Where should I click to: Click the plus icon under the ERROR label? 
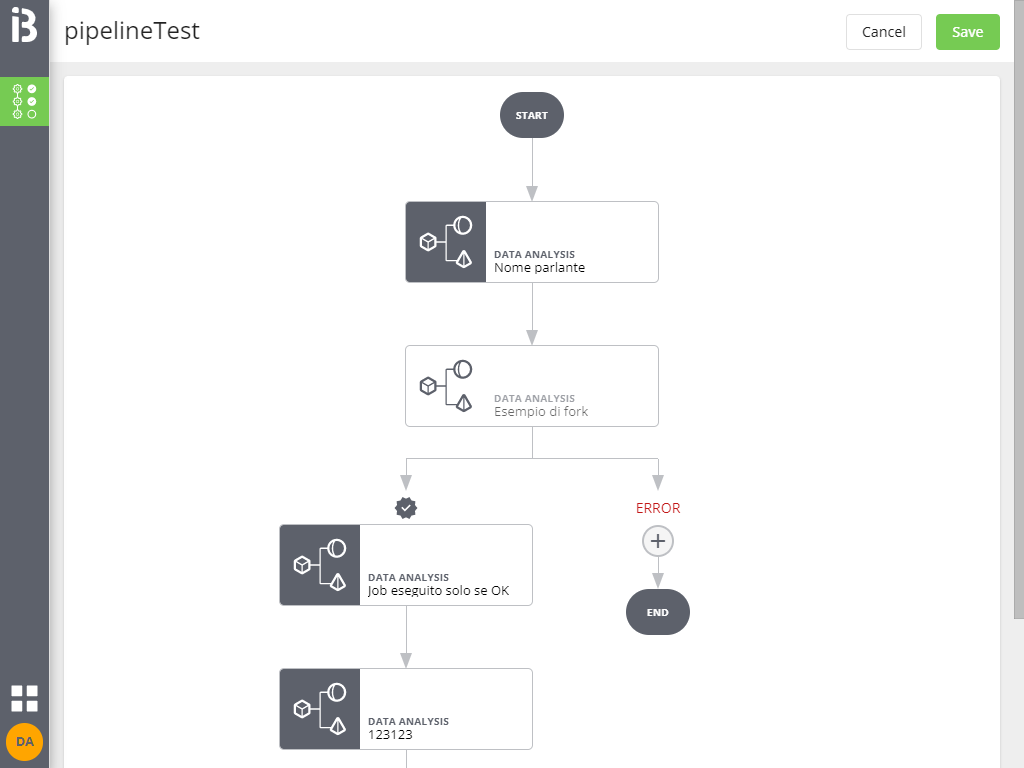[657, 541]
